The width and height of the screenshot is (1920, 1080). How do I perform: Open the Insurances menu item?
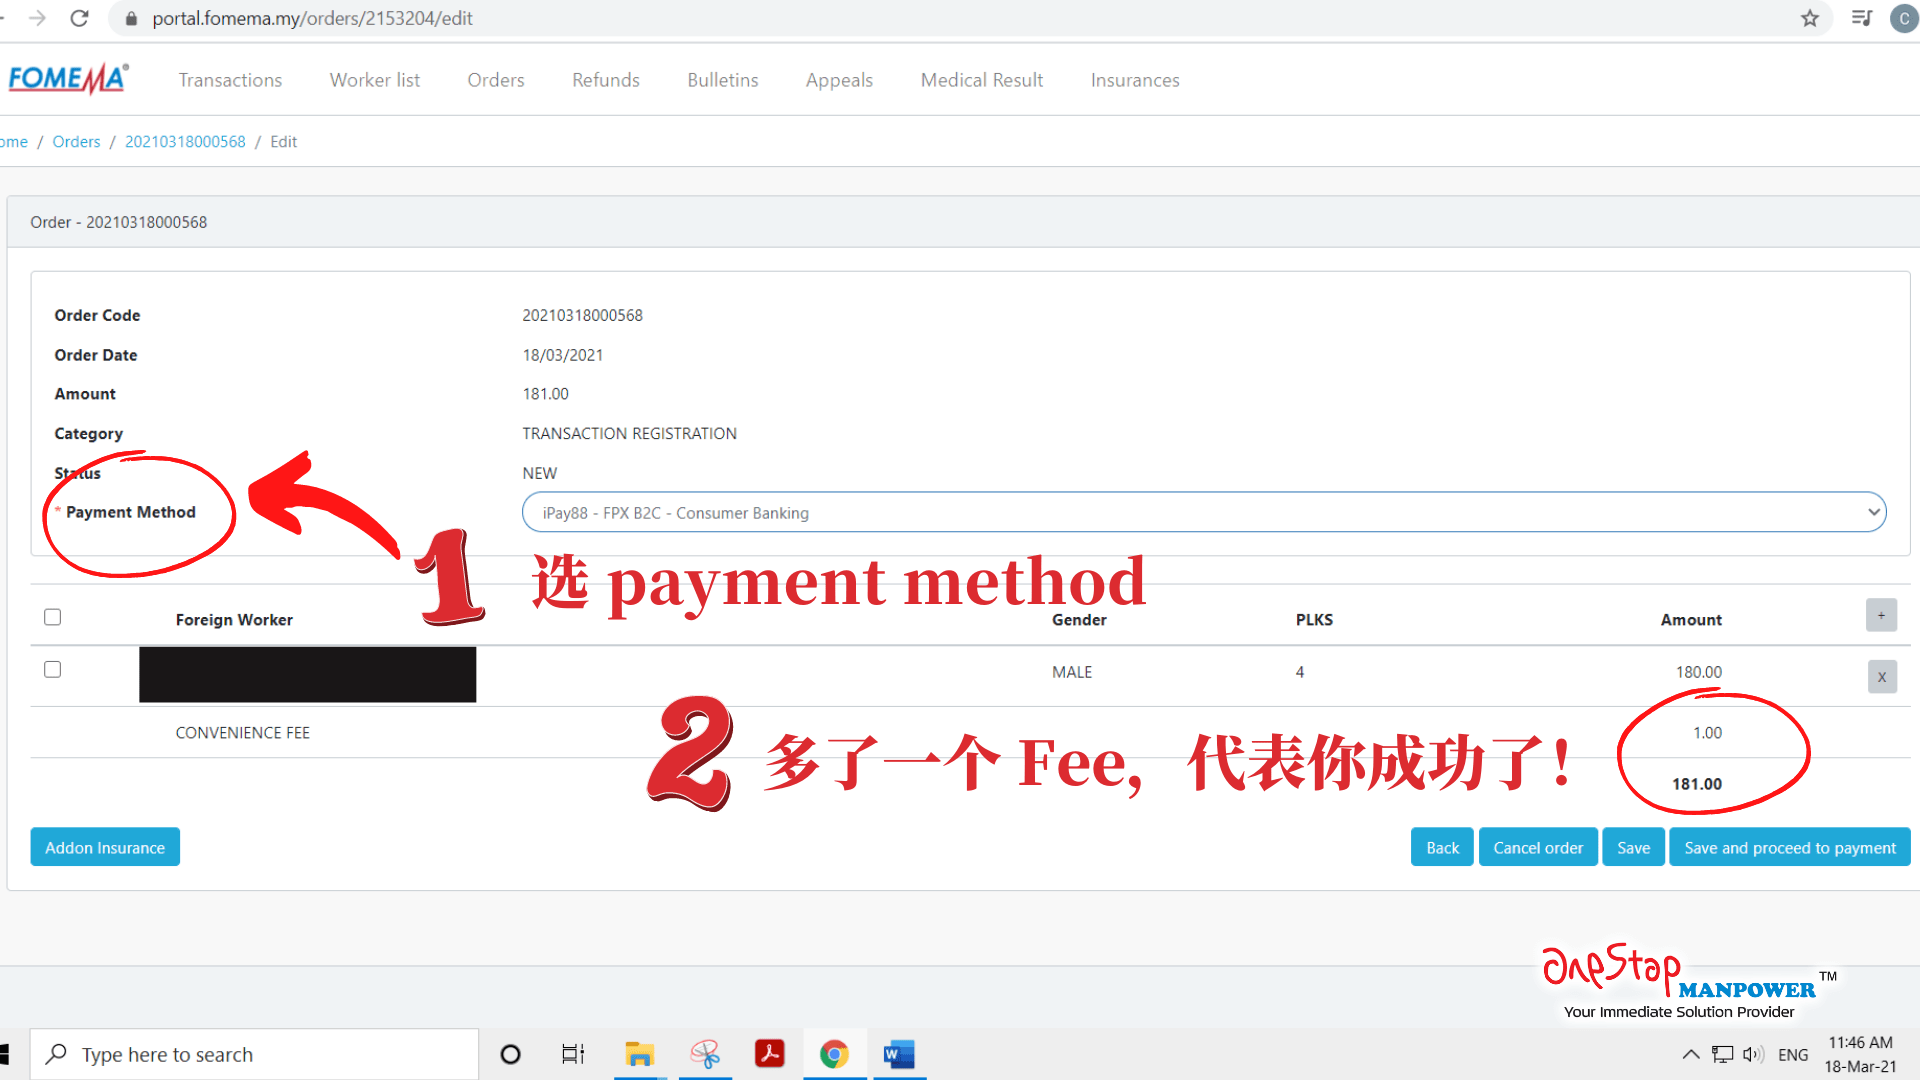[1134, 80]
